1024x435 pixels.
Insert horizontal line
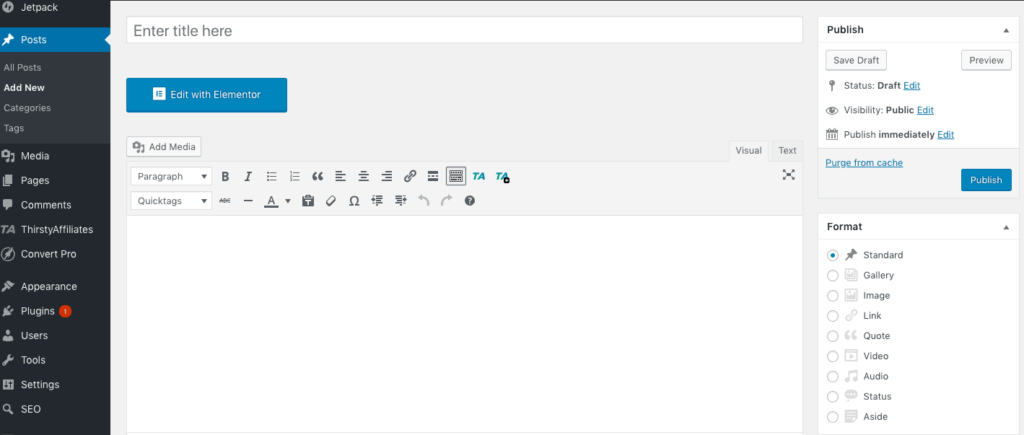pyautogui.click(x=248, y=201)
